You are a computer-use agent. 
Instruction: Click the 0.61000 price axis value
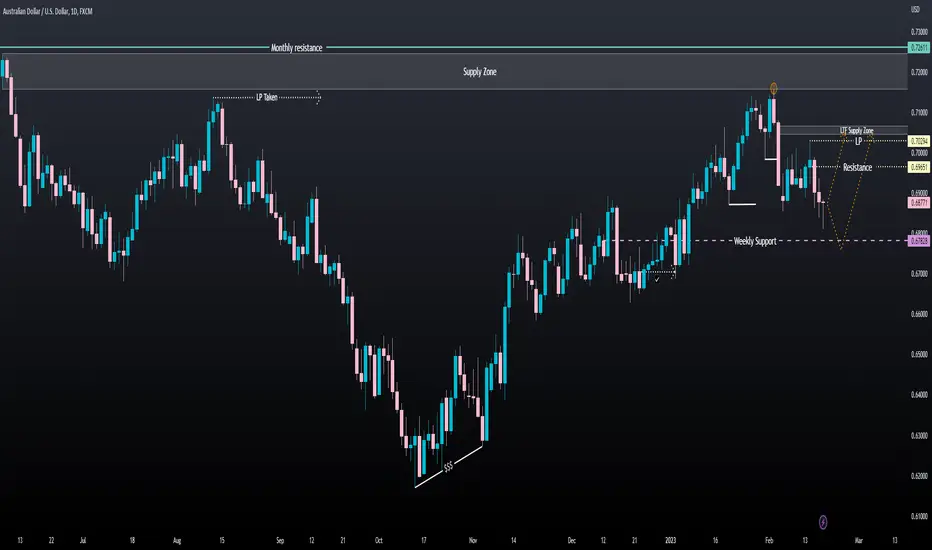click(920, 516)
